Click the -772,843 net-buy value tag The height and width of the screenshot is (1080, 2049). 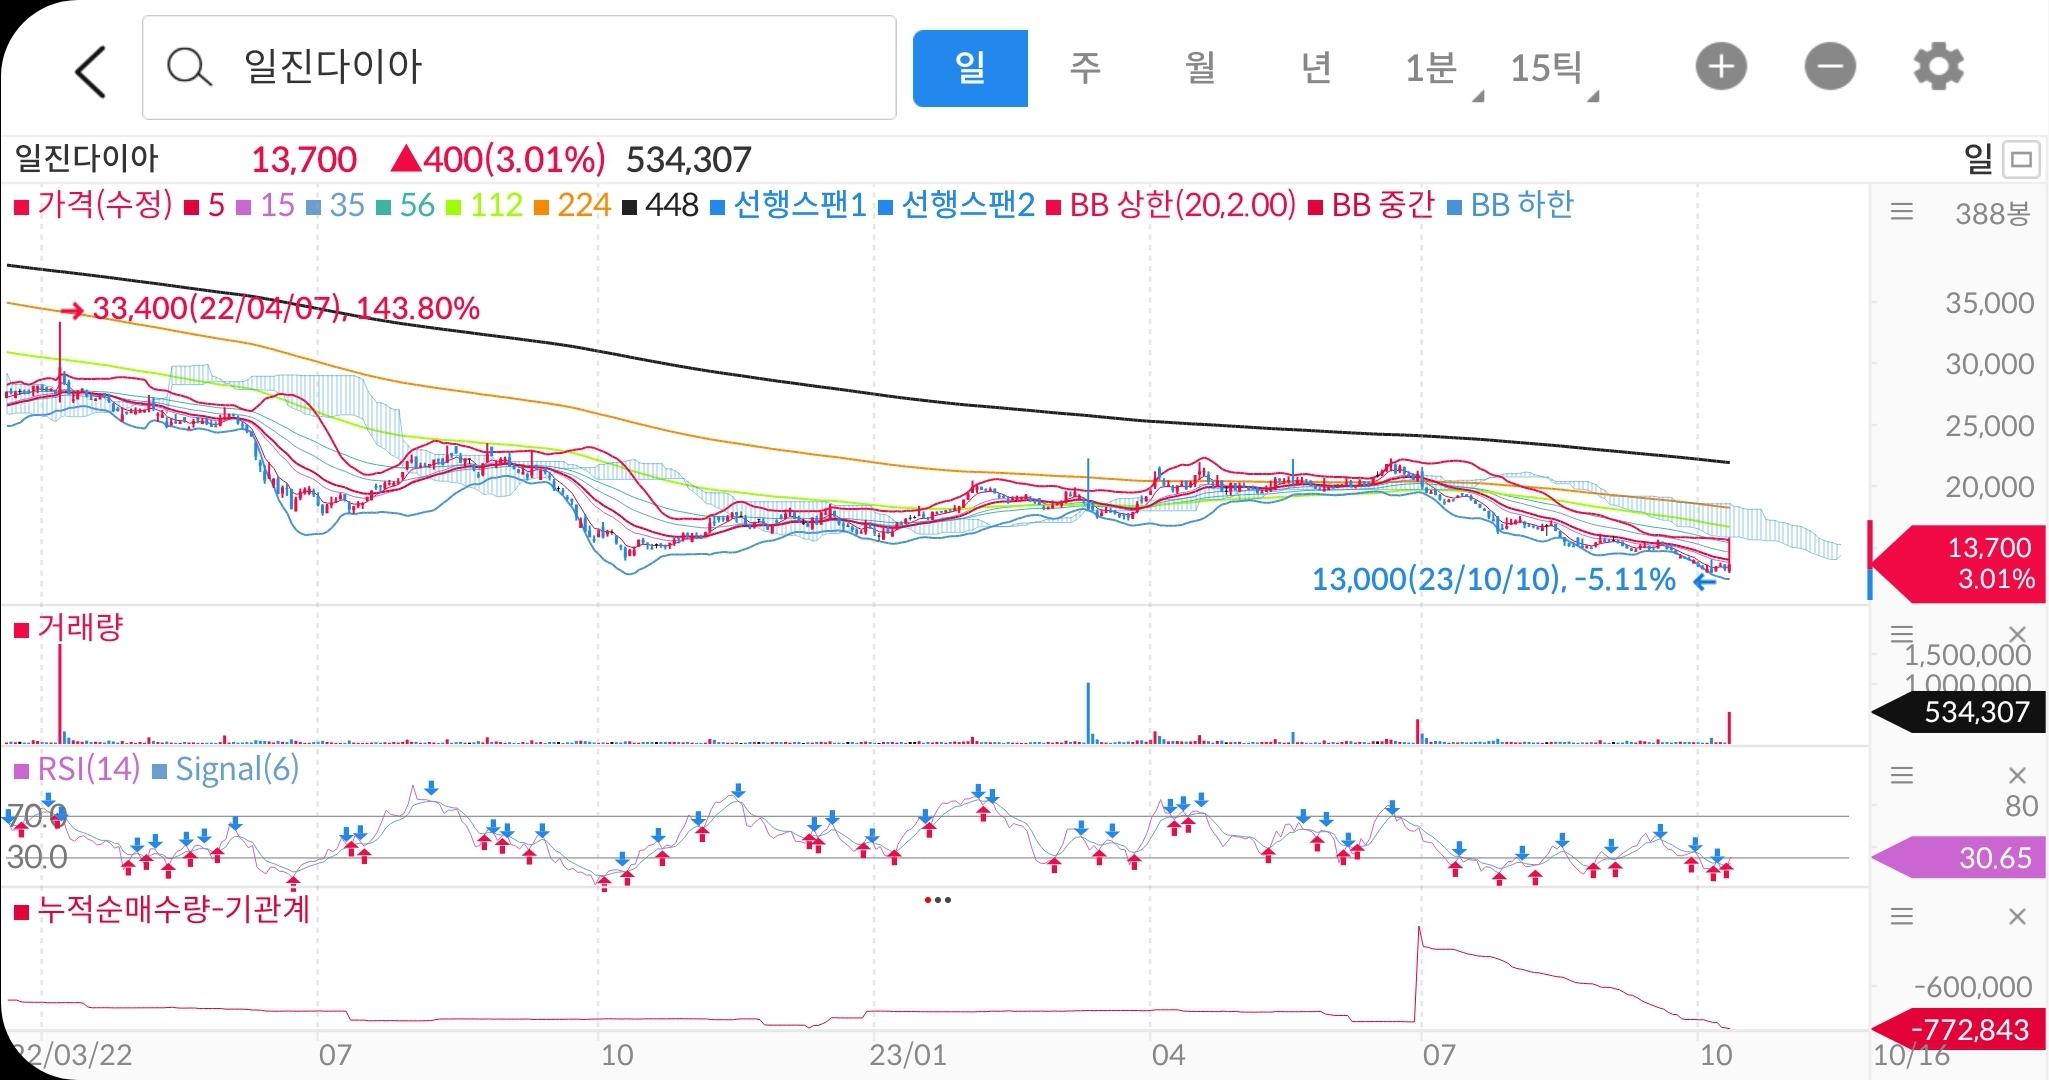click(x=1958, y=1030)
